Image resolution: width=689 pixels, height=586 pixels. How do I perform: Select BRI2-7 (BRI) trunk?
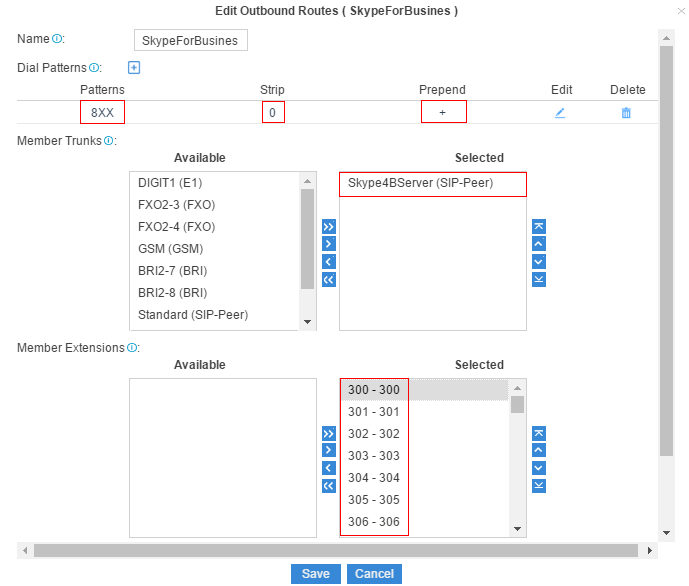pyautogui.click(x=214, y=271)
